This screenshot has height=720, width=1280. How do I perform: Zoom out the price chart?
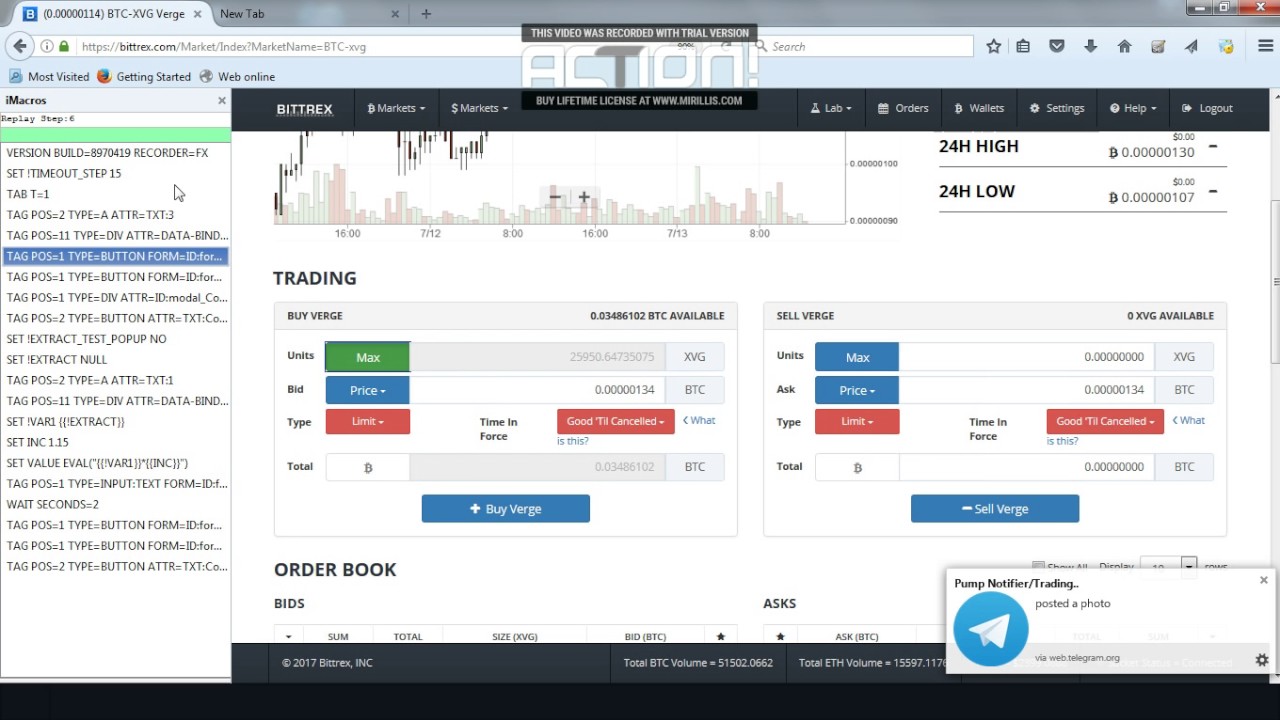tap(555, 197)
